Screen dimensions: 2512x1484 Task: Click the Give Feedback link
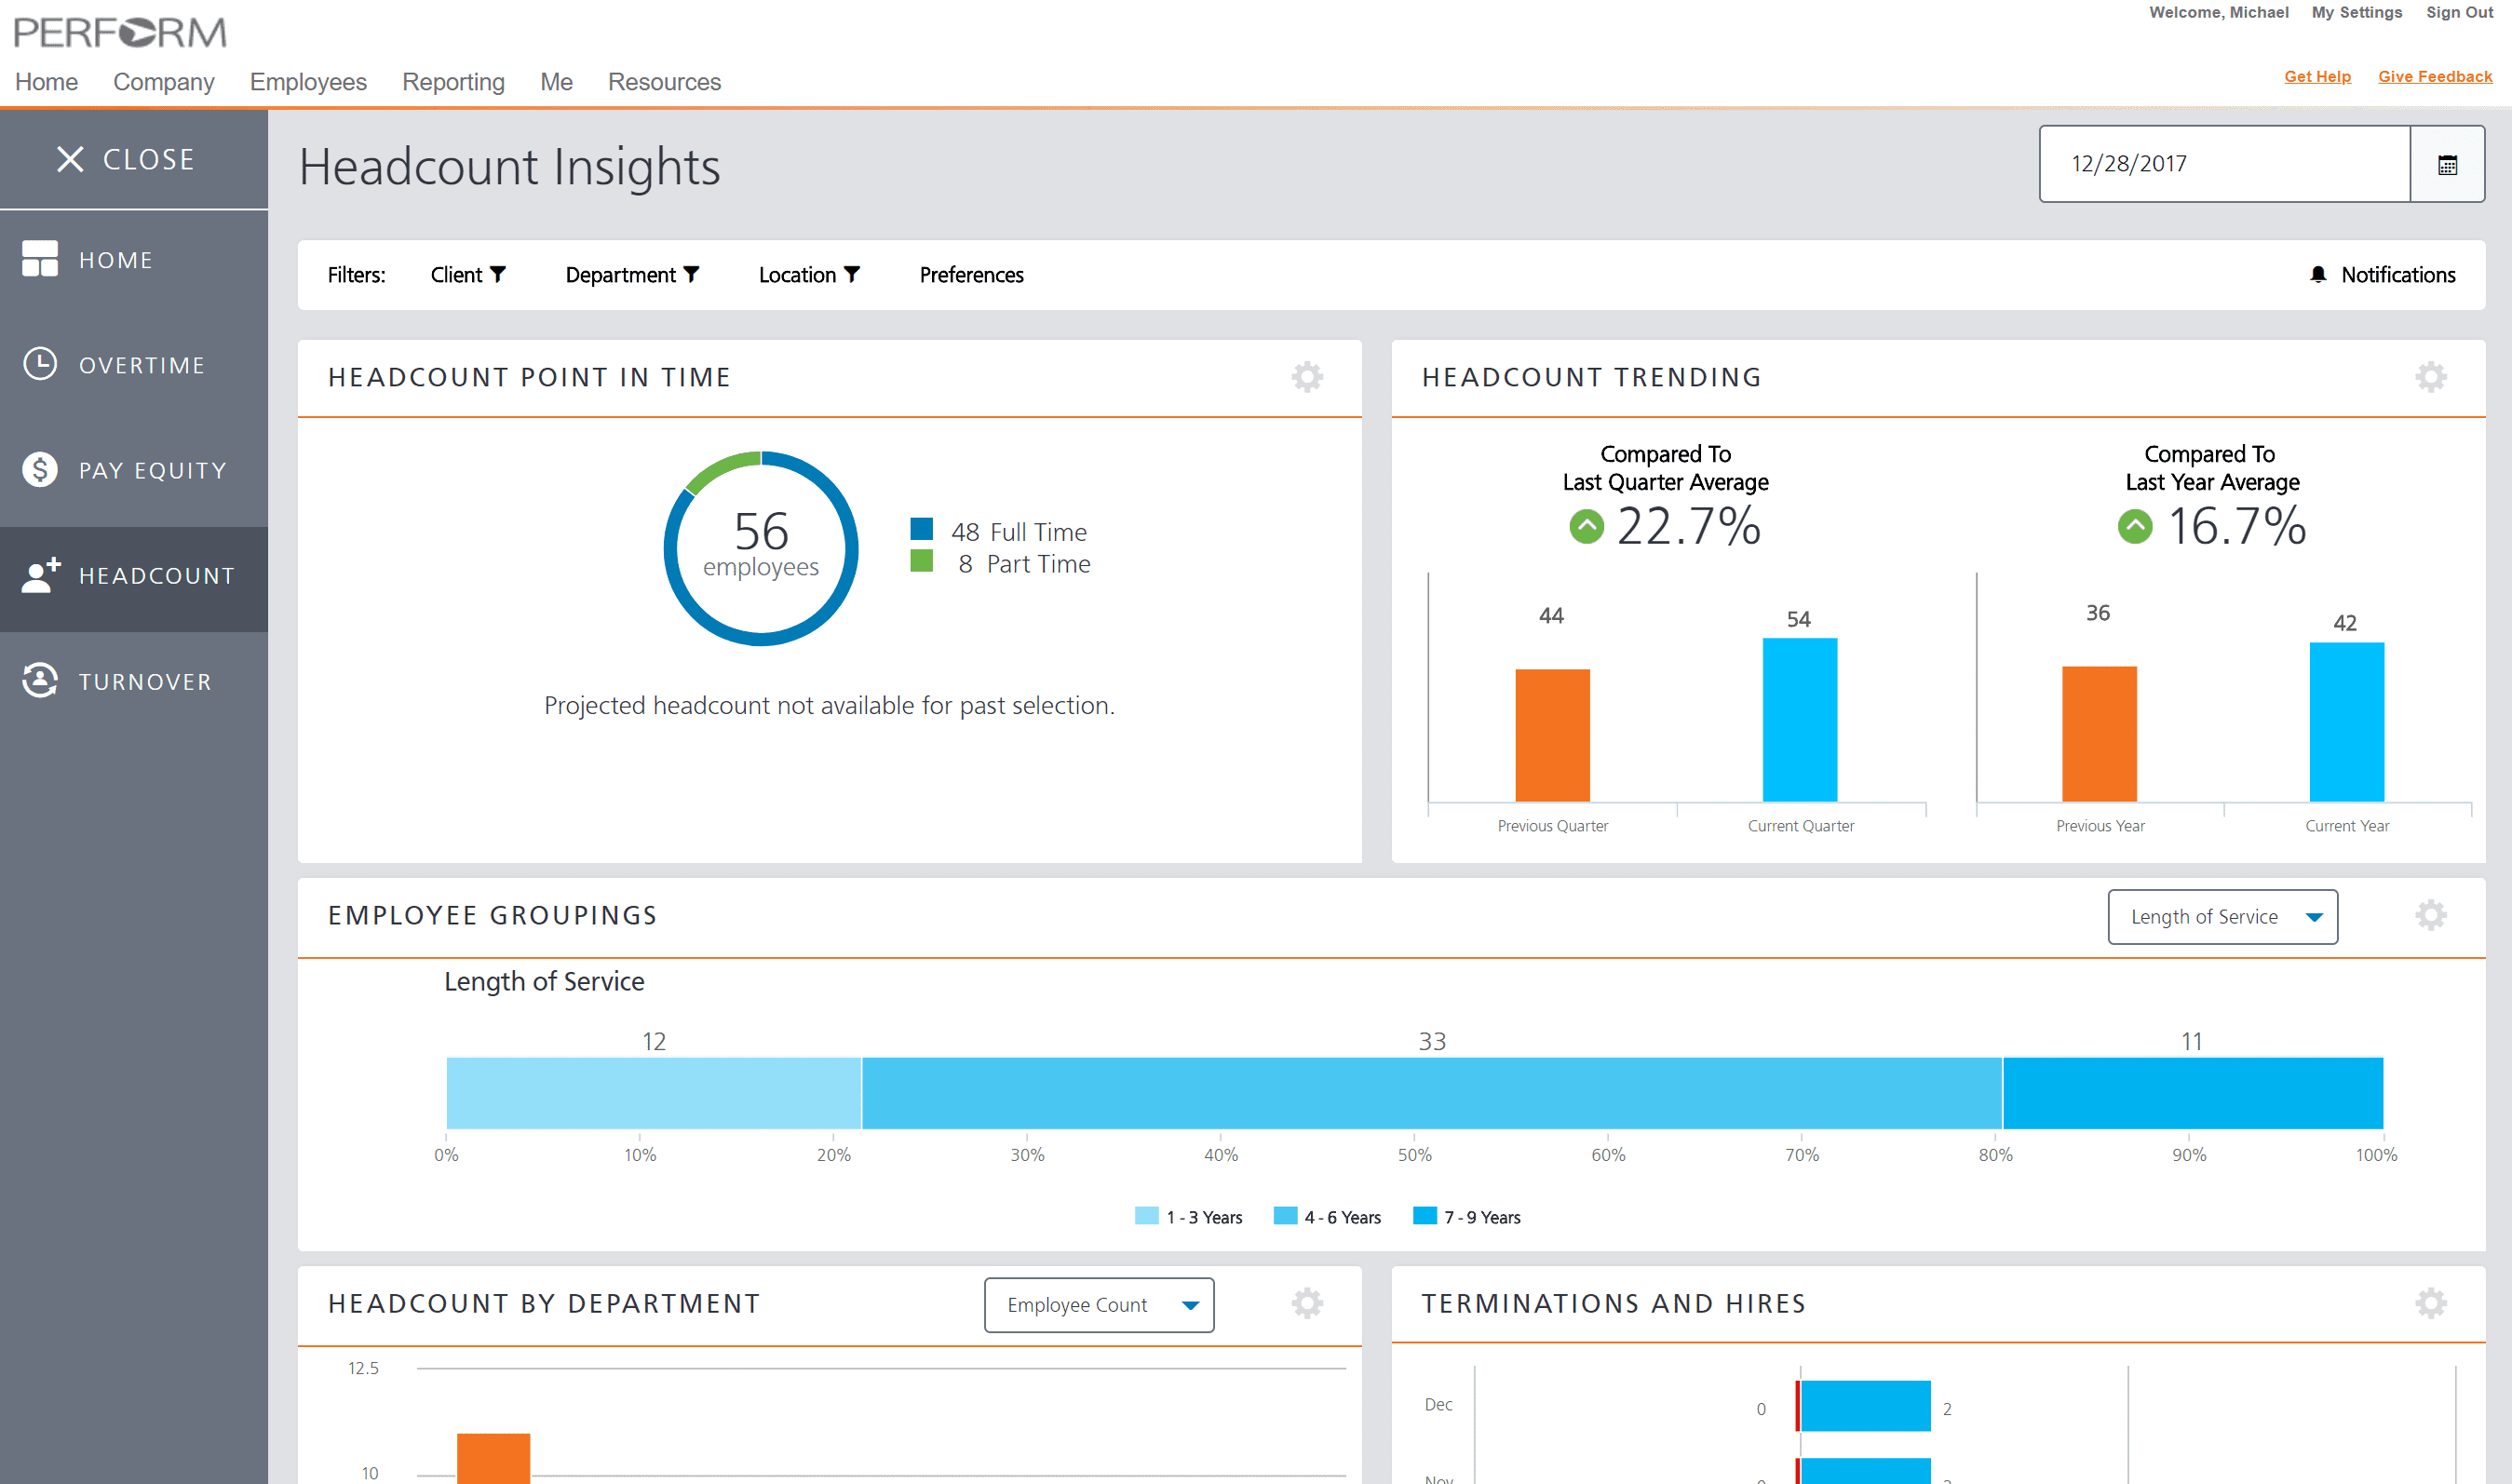click(2435, 76)
